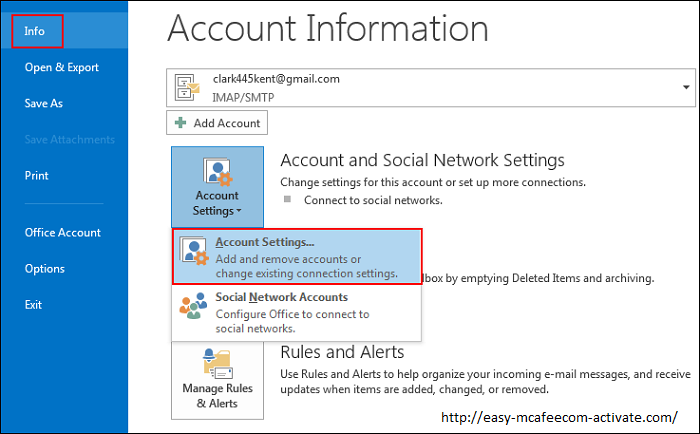This screenshot has width=700, height=434.
Task: Click the 'Change settings for this account' description
Action: 433,183
